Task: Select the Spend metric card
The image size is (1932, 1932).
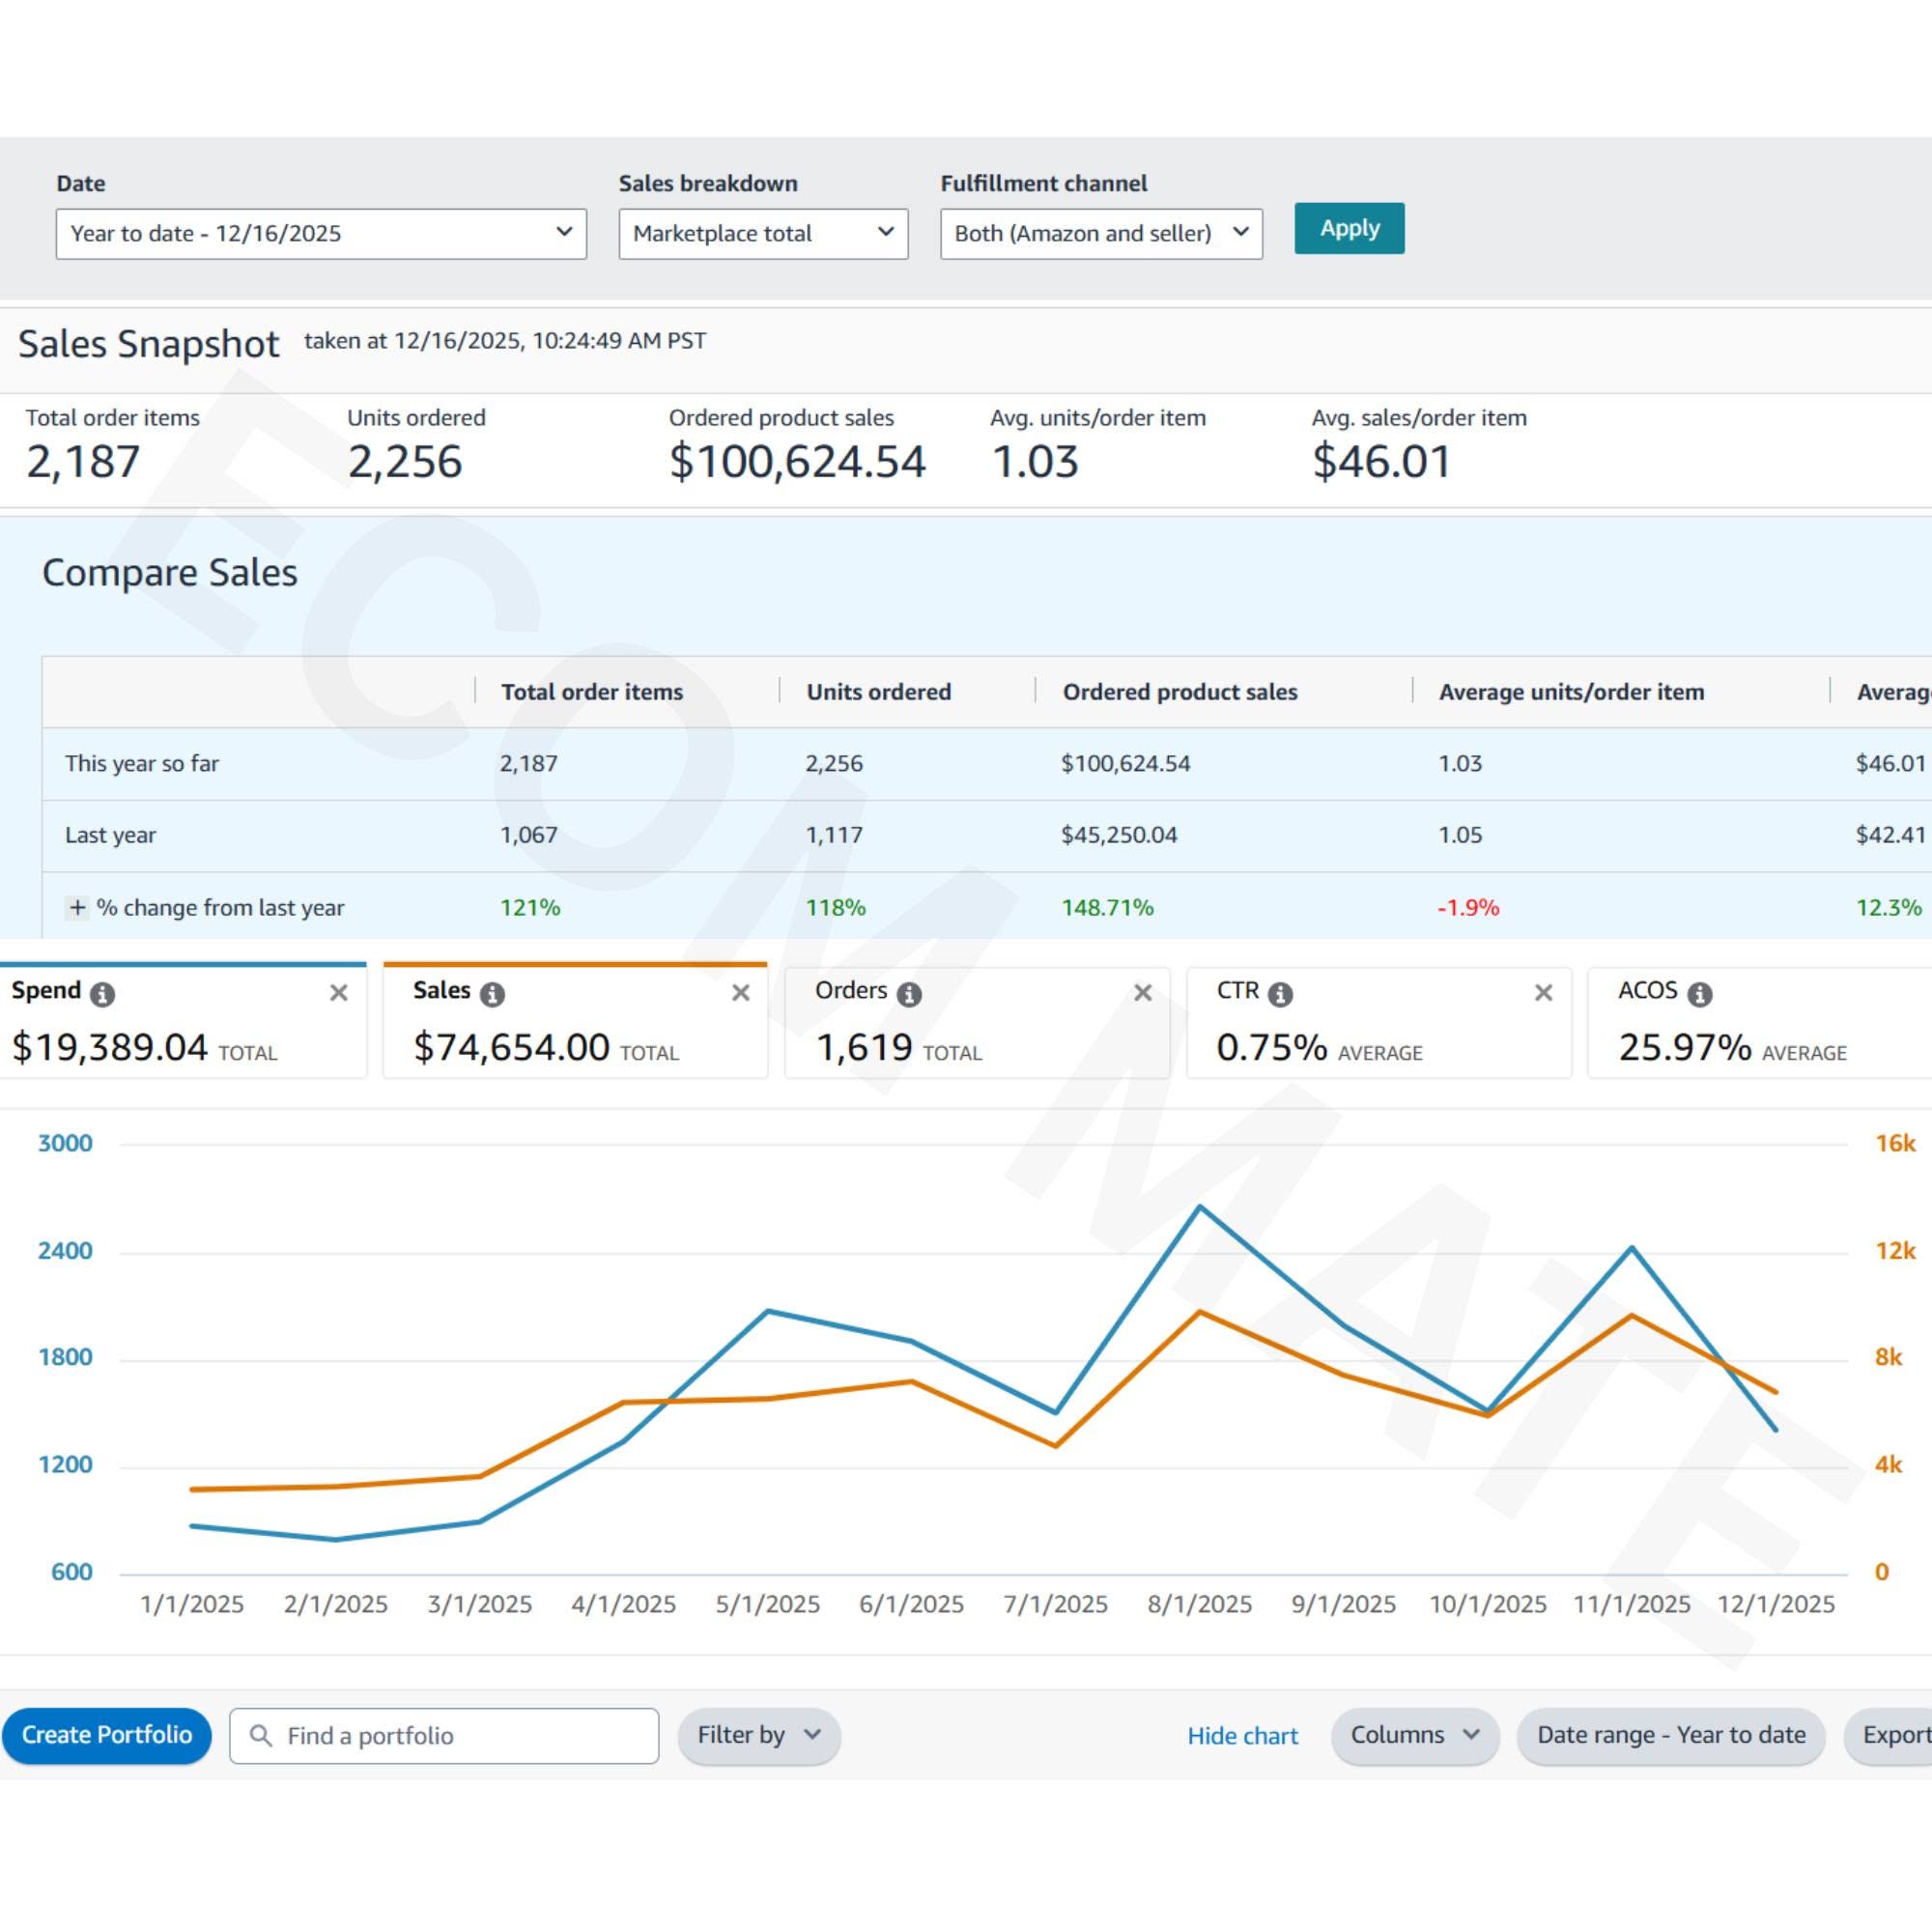Action: 183,1021
